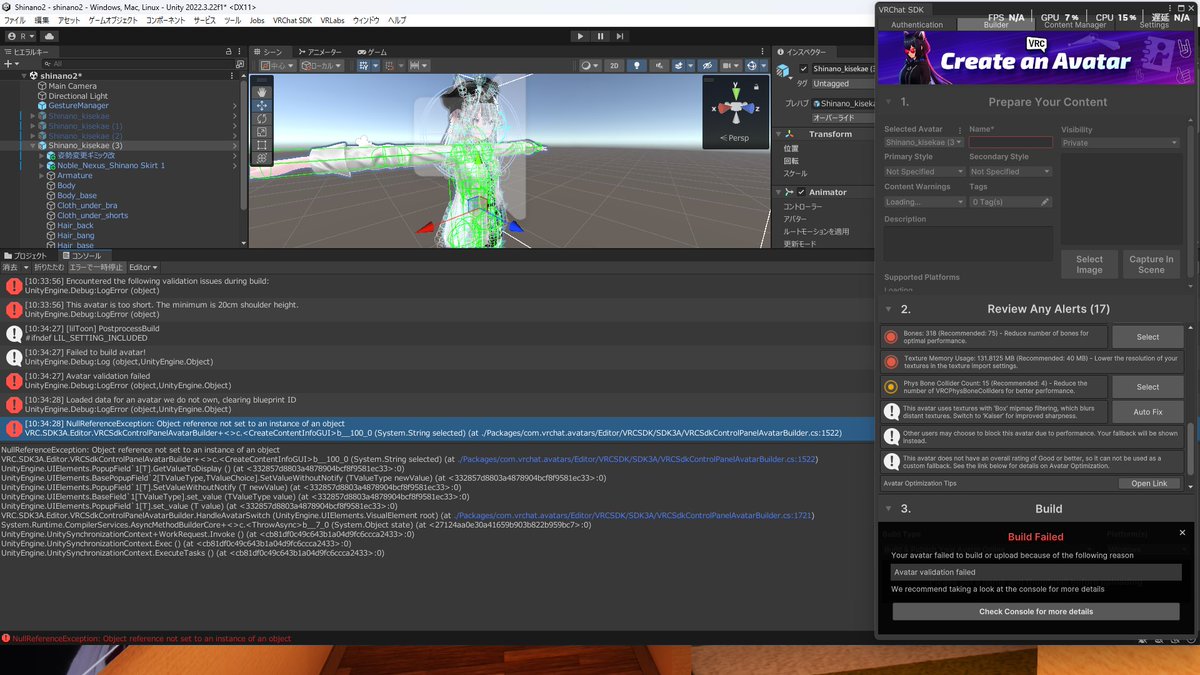Viewport: 1200px width, 675px height.
Task: Open the account R dropdown
Action: coord(21,36)
